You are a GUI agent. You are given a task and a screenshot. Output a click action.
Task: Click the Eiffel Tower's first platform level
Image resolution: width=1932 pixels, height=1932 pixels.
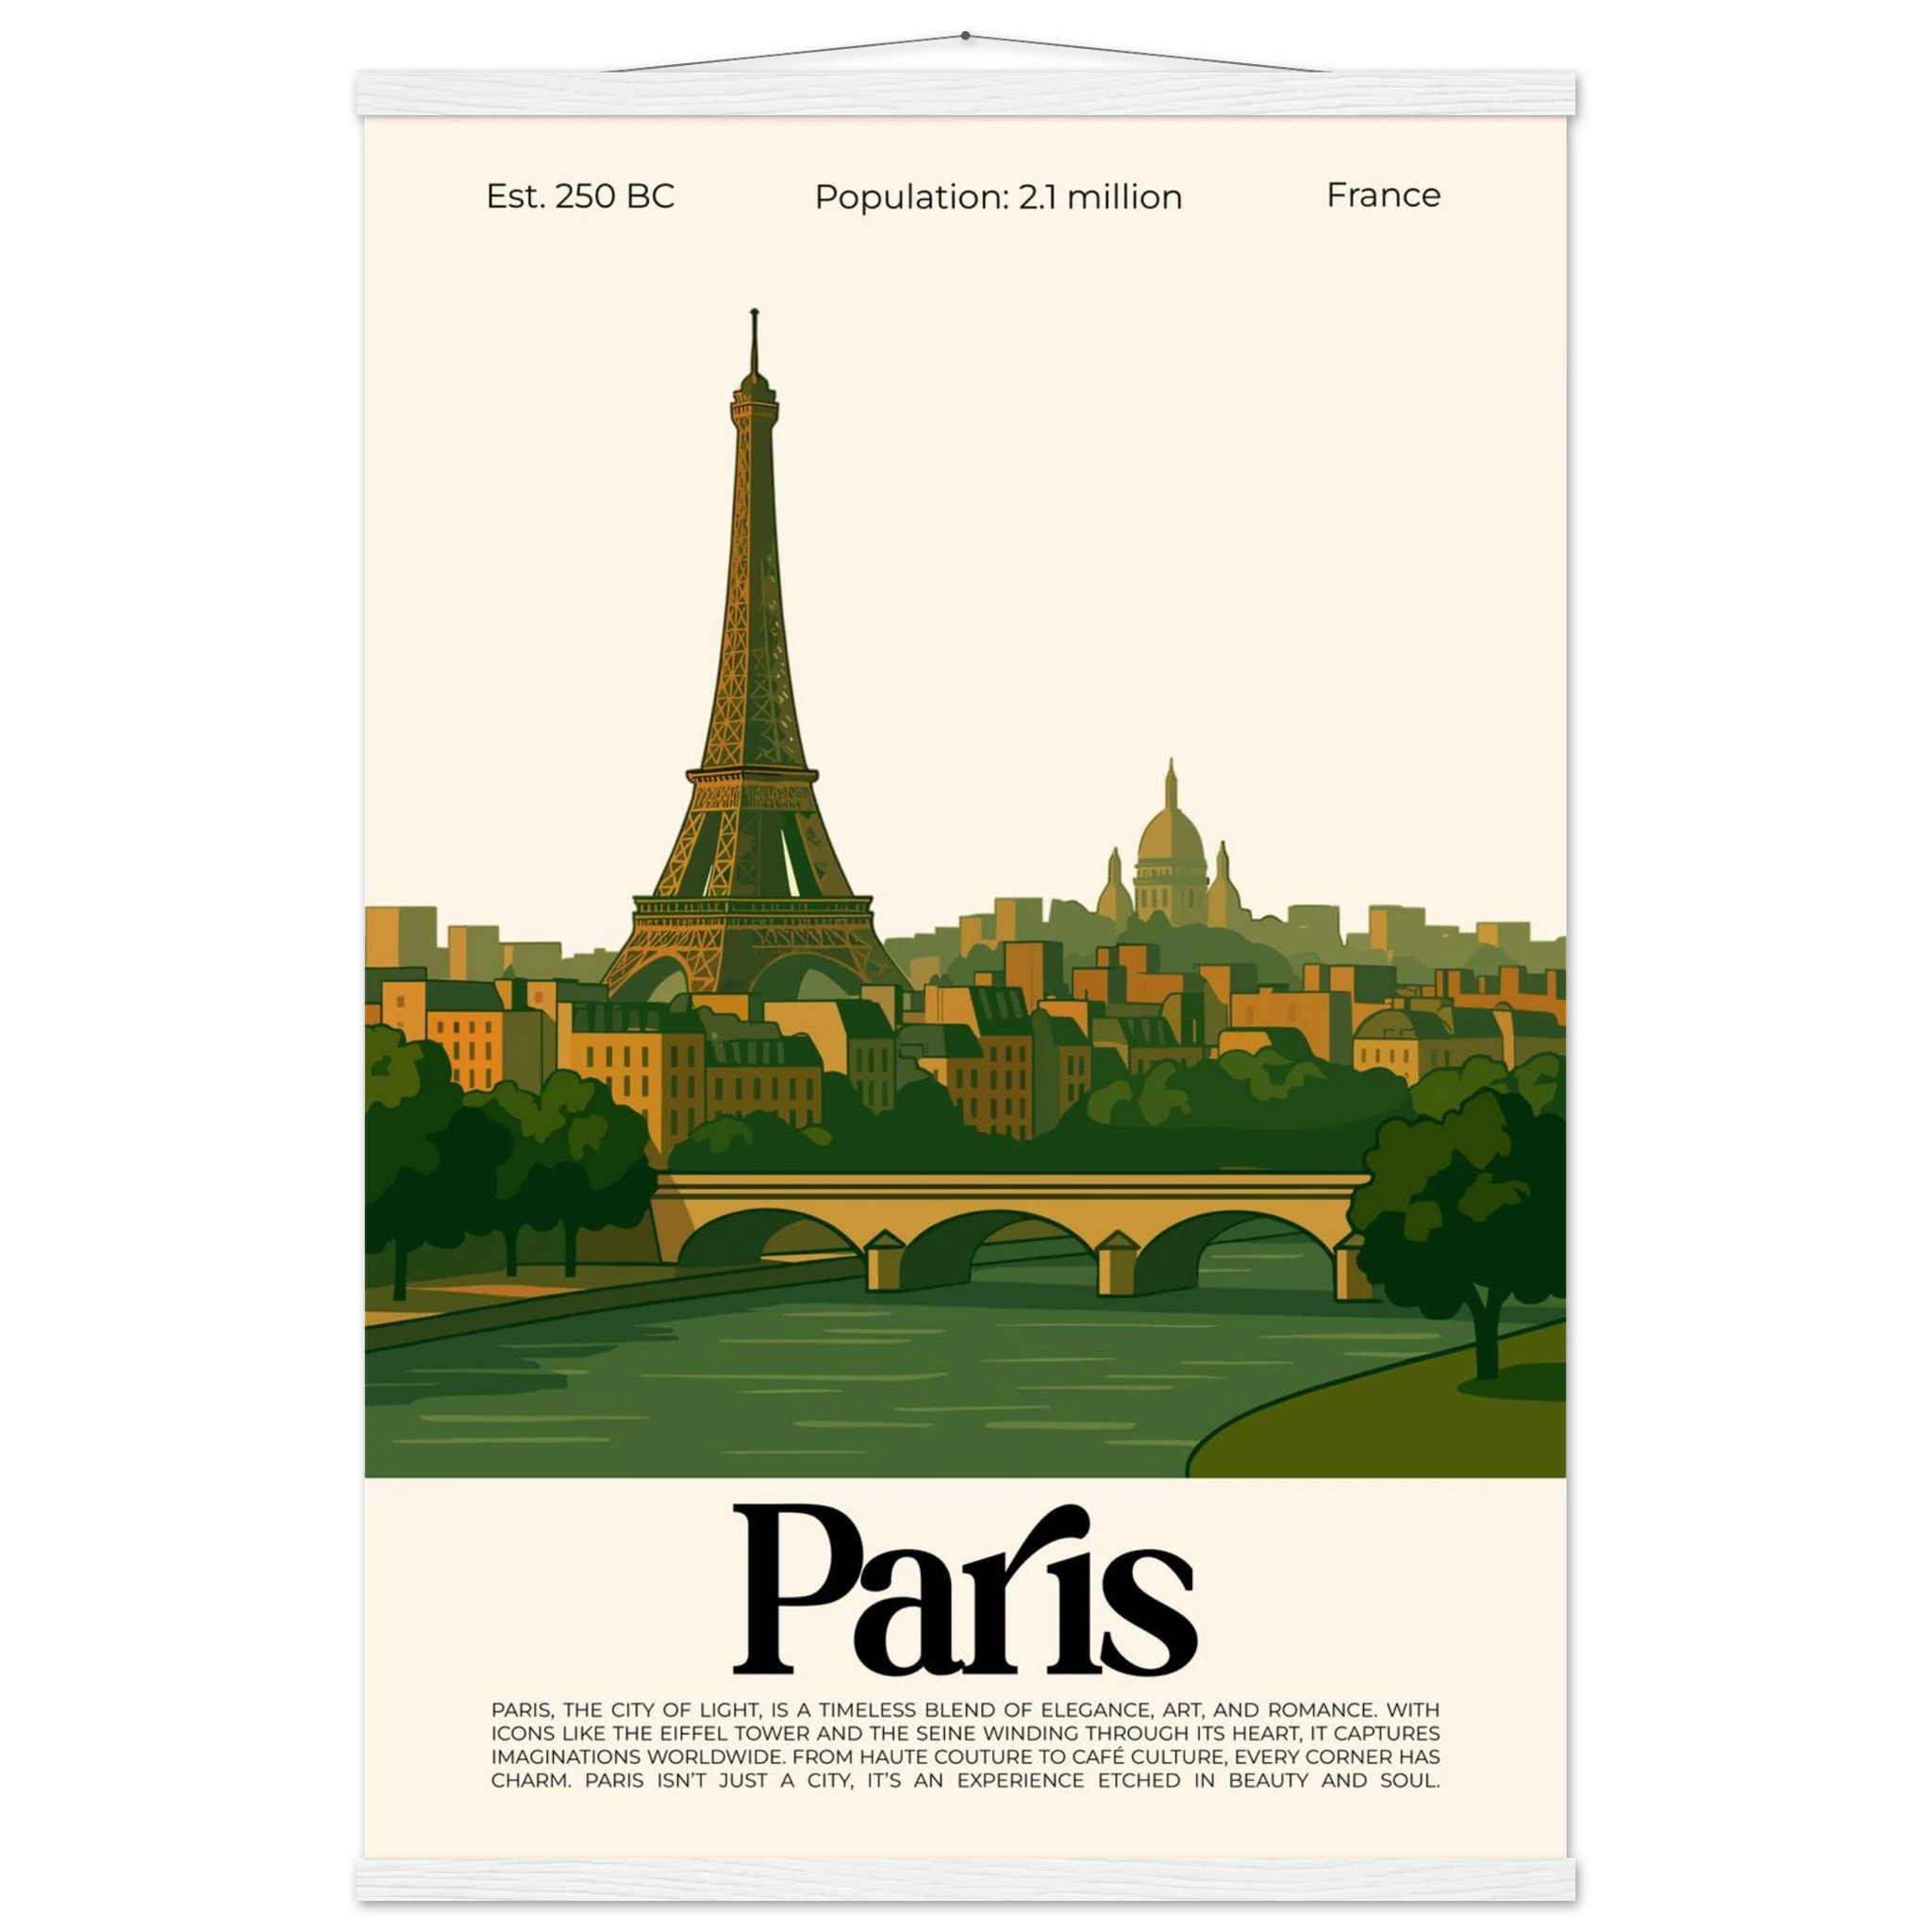pyautogui.click(x=753, y=912)
